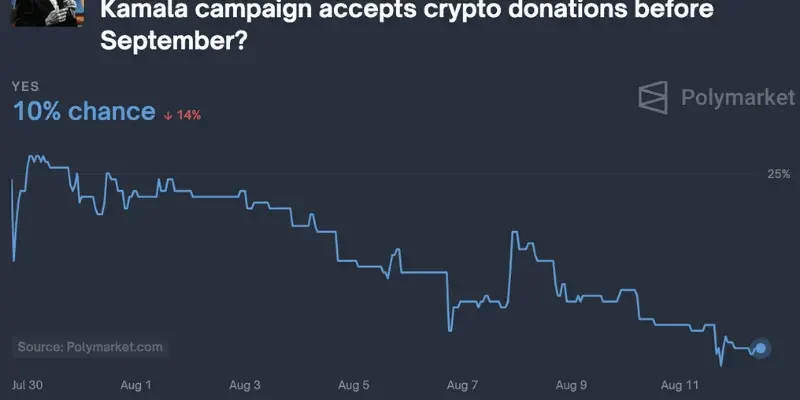Jump to Aug 7 on the time axis
The width and height of the screenshot is (800, 400).
click(x=463, y=384)
